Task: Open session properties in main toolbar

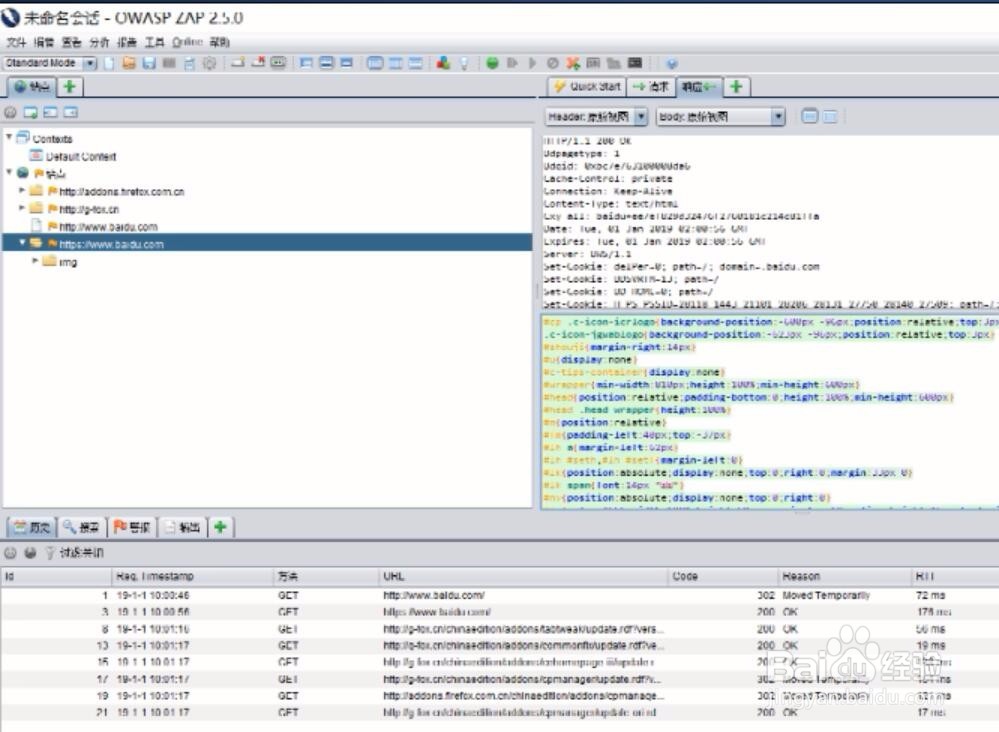Action: [x=189, y=63]
